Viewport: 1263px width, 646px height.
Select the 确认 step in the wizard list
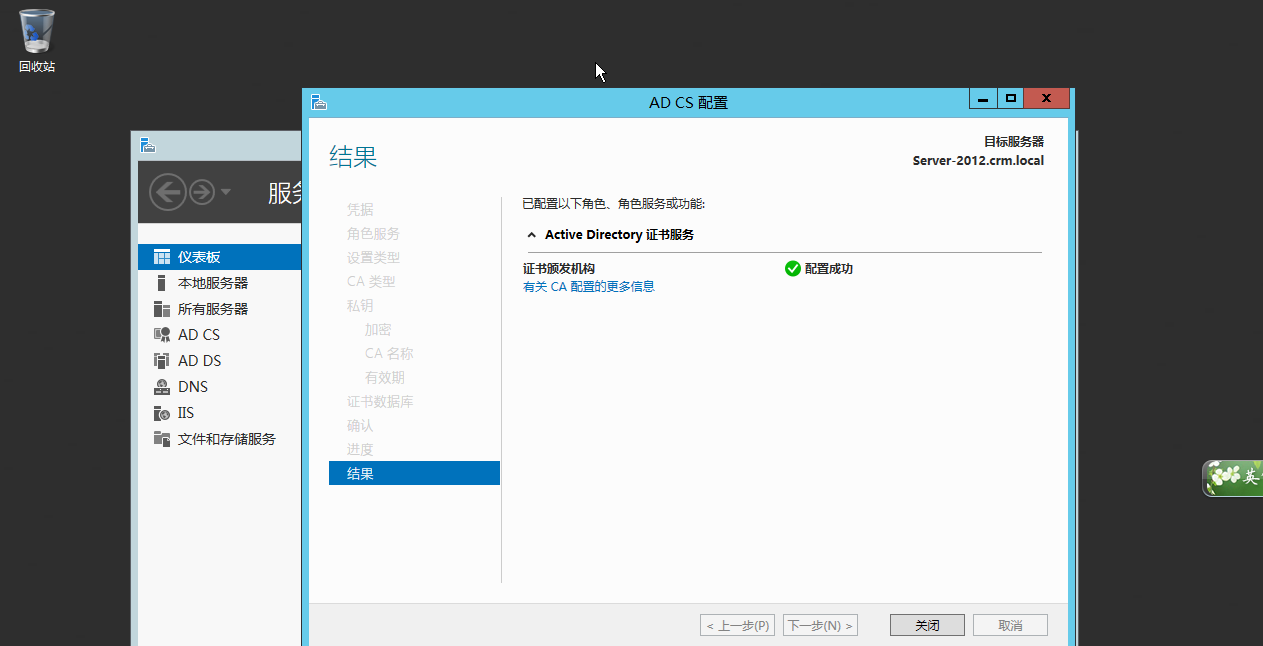tap(359, 425)
